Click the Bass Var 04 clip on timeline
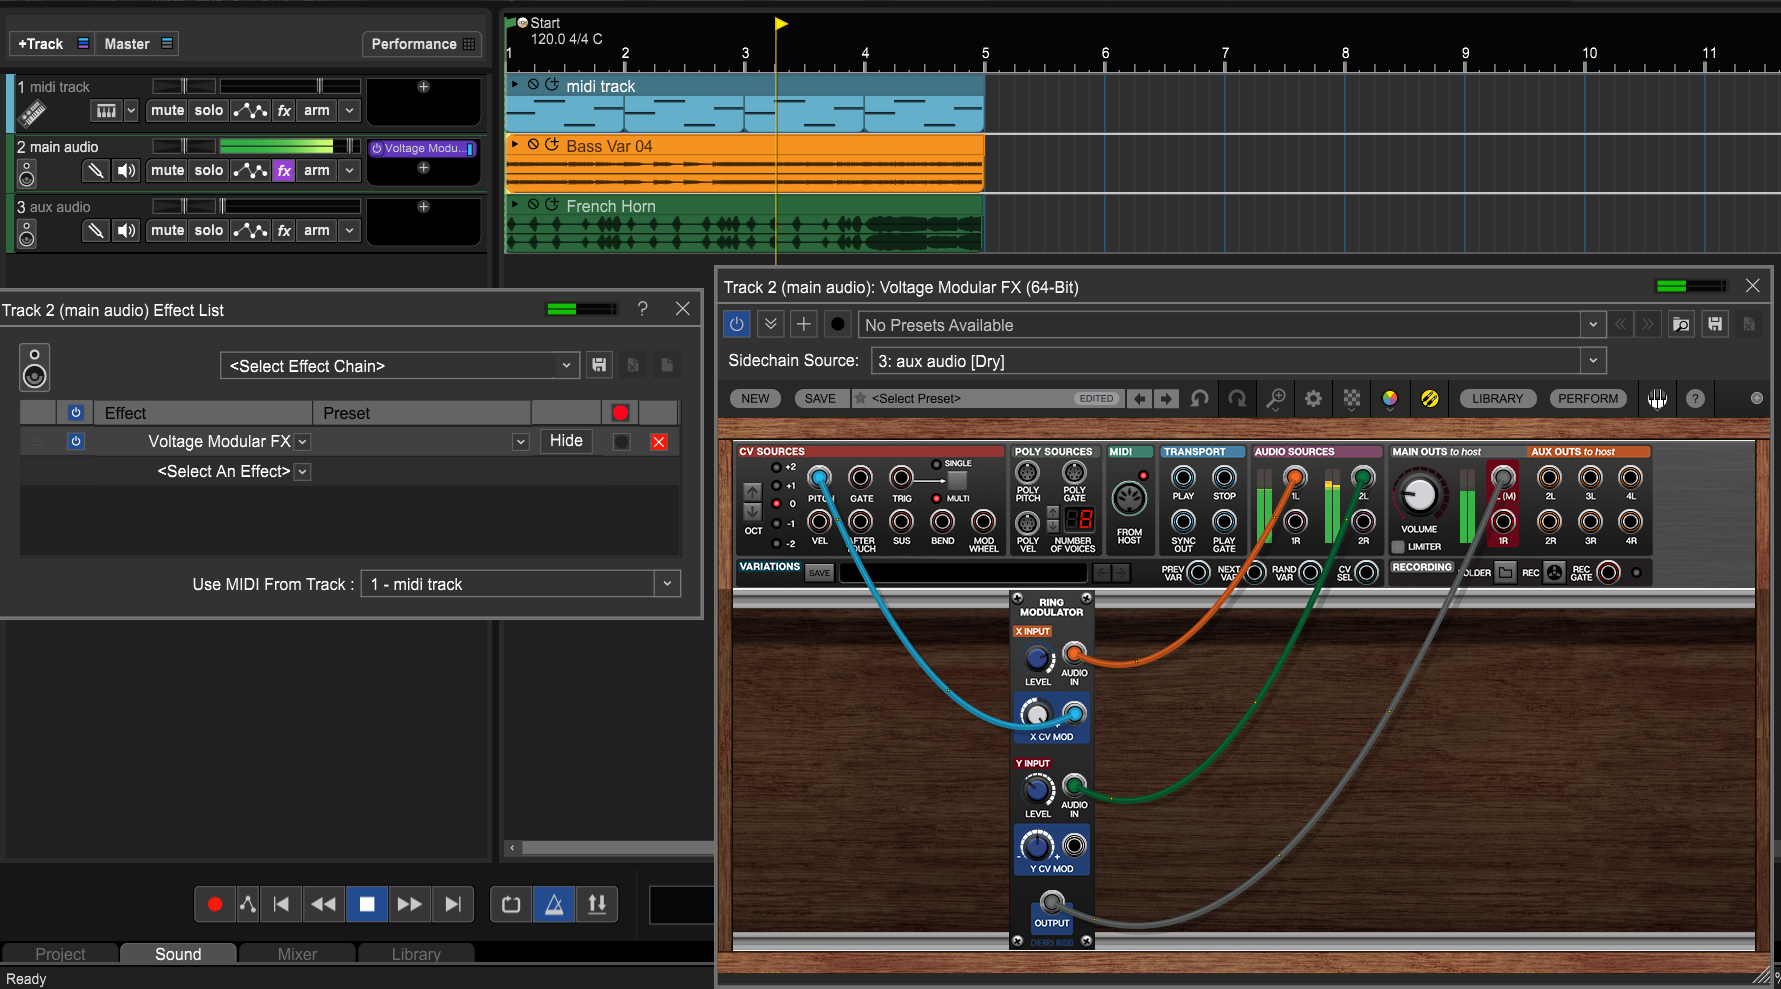The width and height of the screenshot is (1781, 989). (x=745, y=164)
